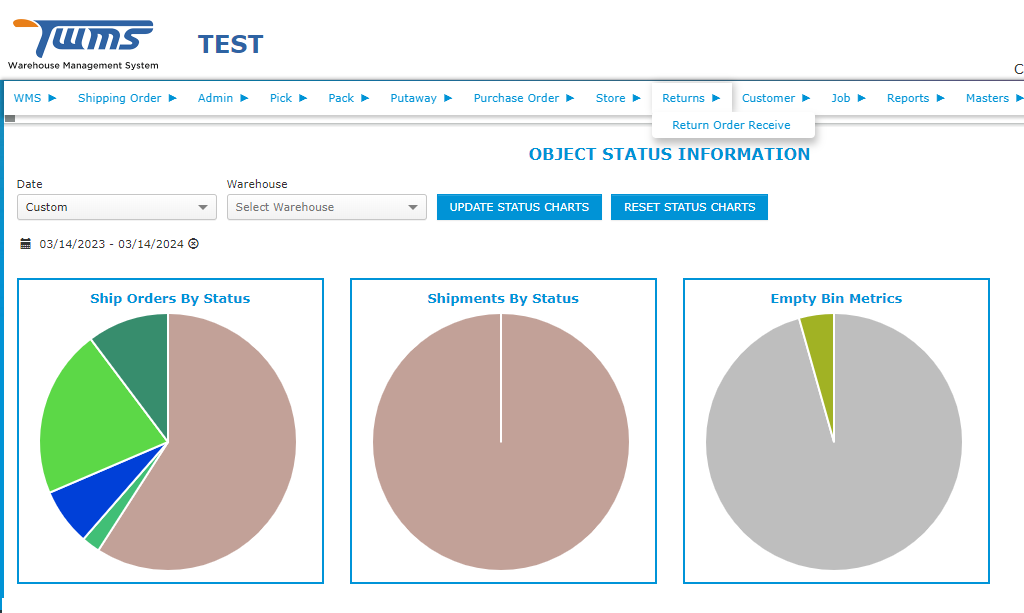
Task: Click the UPDATE STATUS CHARTS button
Action: (519, 207)
